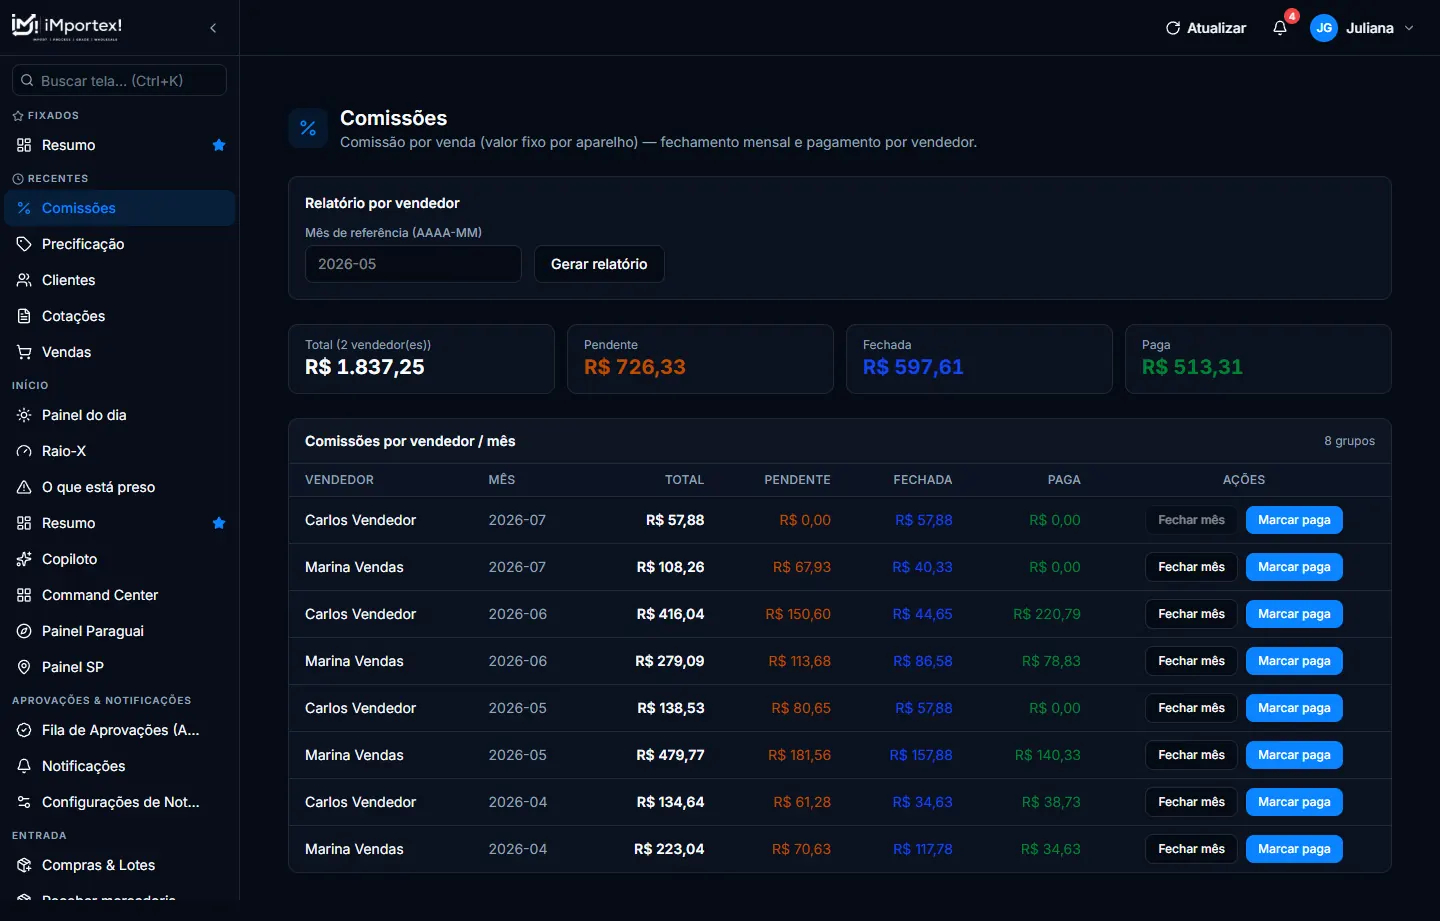The height and width of the screenshot is (921, 1440).
Task: Click the percent icon beside Comissões heading
Action: pyautogui.click(x=308, y=128)
